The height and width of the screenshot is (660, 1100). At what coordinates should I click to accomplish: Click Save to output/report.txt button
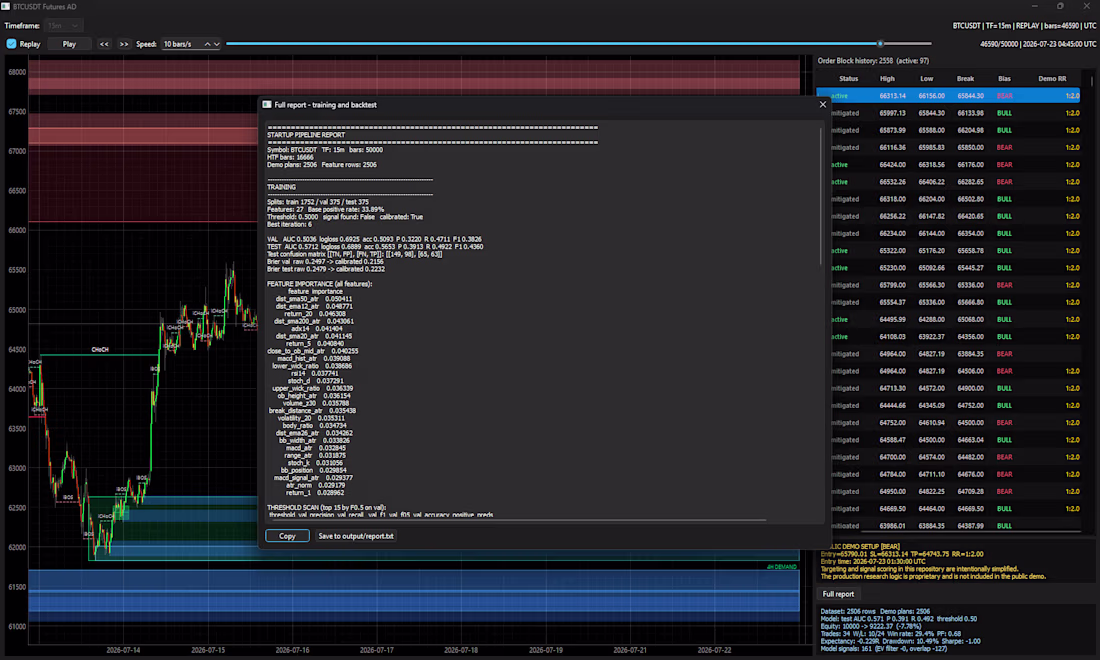[356, 536]
